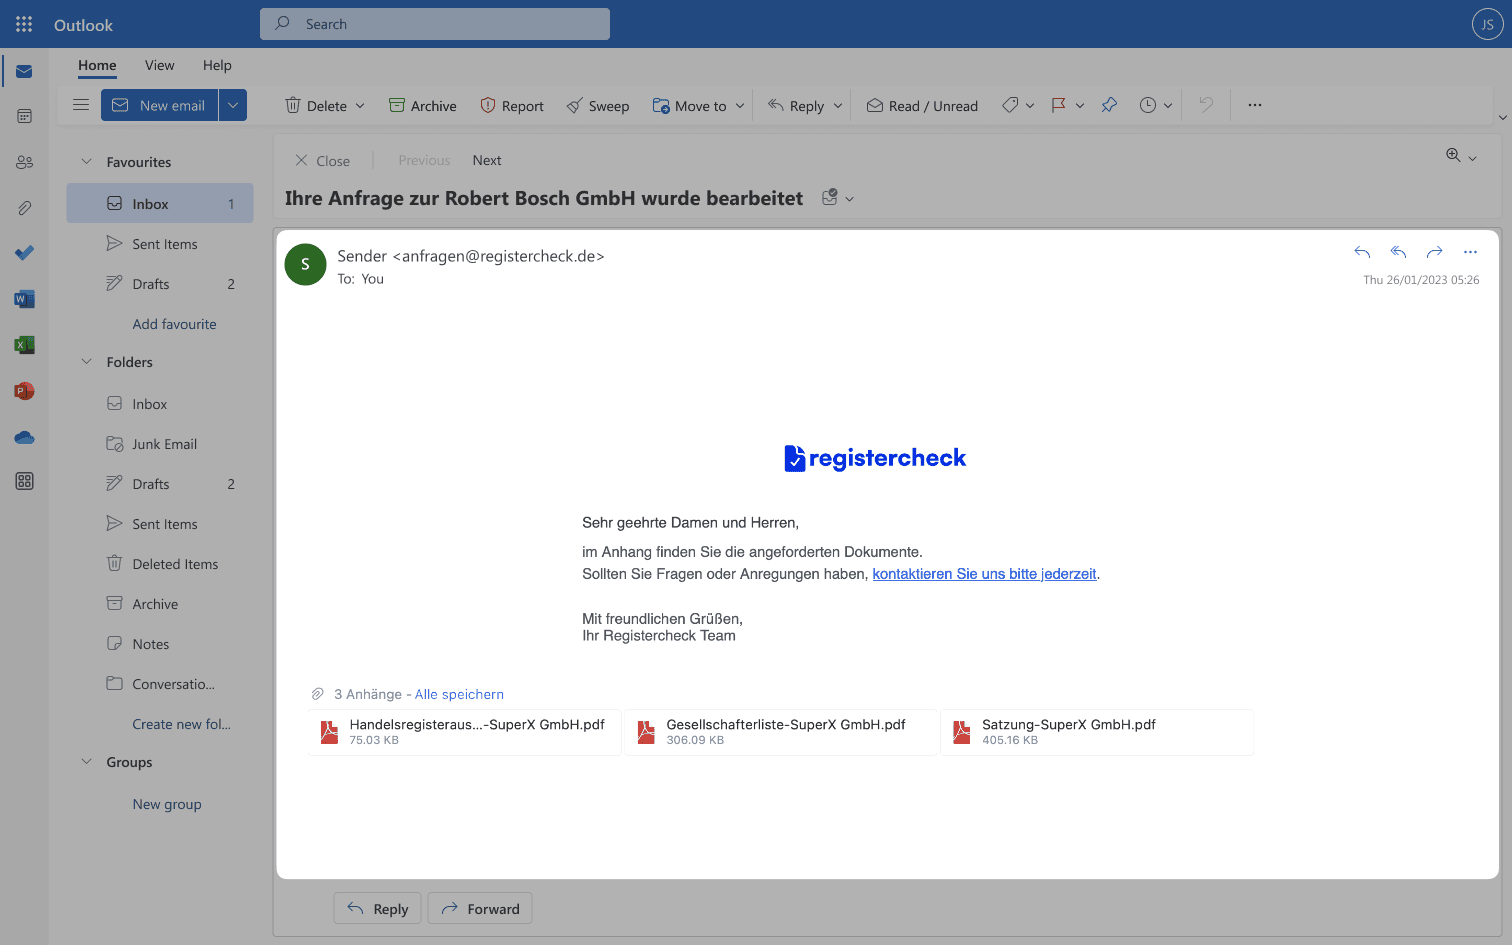Collapse the Groups section
Viewport: 1512px width, 945px height.
[86, 762]
